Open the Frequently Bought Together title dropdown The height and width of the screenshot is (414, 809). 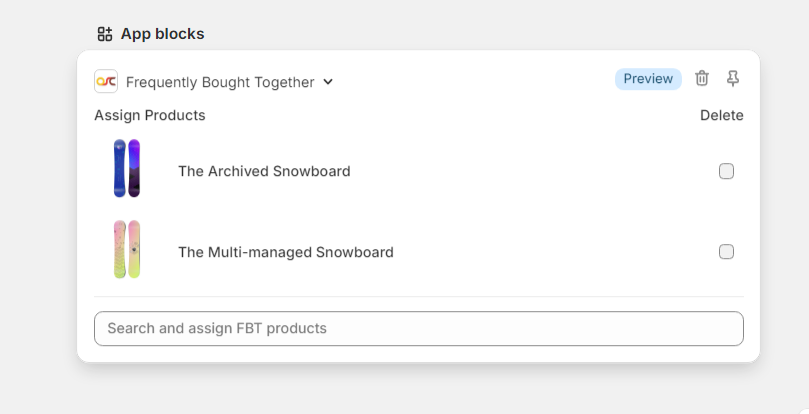pos(220,82)
